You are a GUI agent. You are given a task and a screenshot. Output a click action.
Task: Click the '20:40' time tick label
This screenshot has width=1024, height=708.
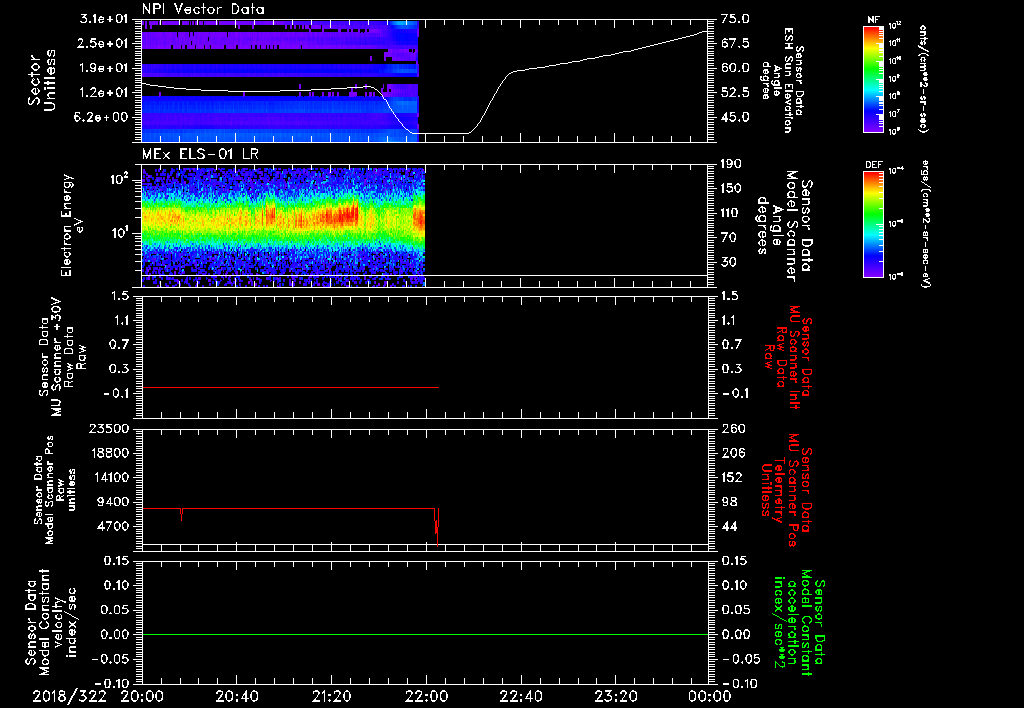(x=237, y=696)
